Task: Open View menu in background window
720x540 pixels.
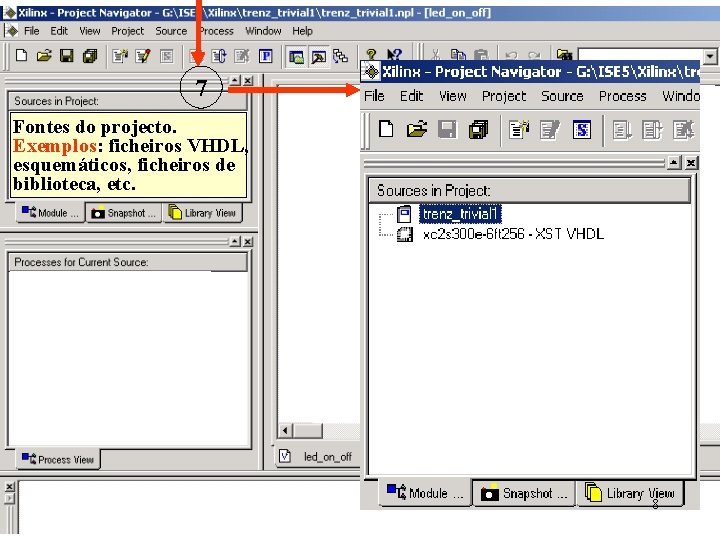Action: pyautogui.click(x=90, y=31)
